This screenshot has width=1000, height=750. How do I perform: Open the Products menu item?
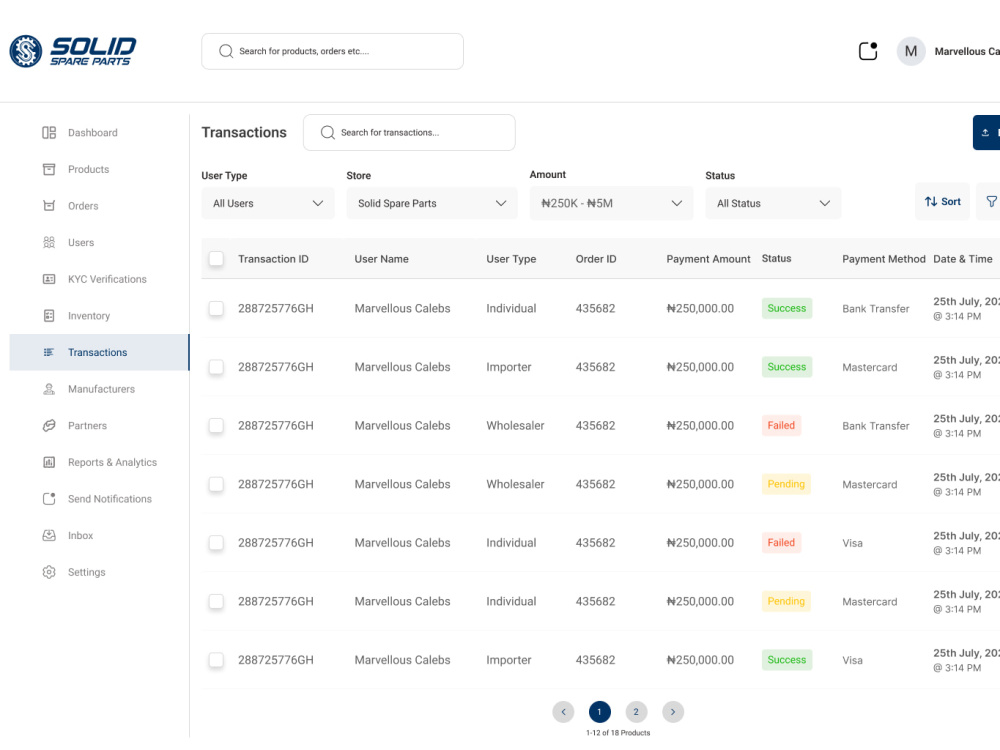point(99,169)
